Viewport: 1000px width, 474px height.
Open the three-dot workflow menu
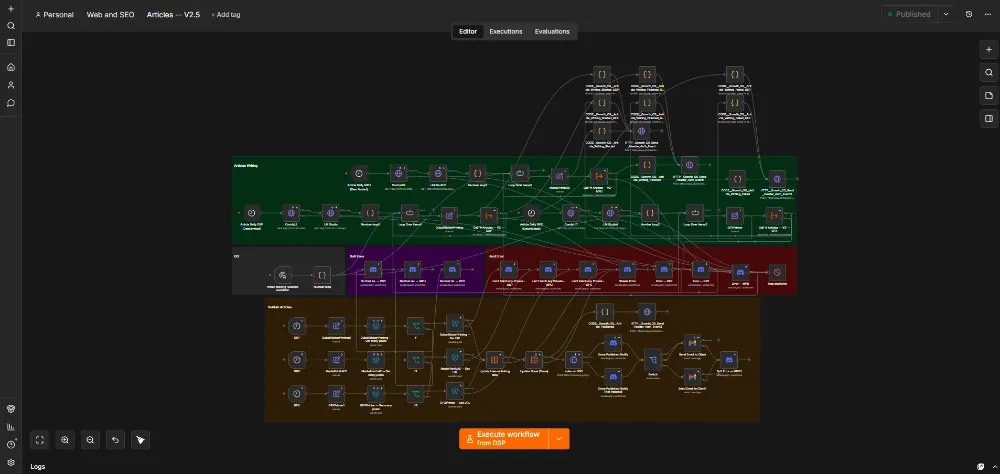(988, 14)
